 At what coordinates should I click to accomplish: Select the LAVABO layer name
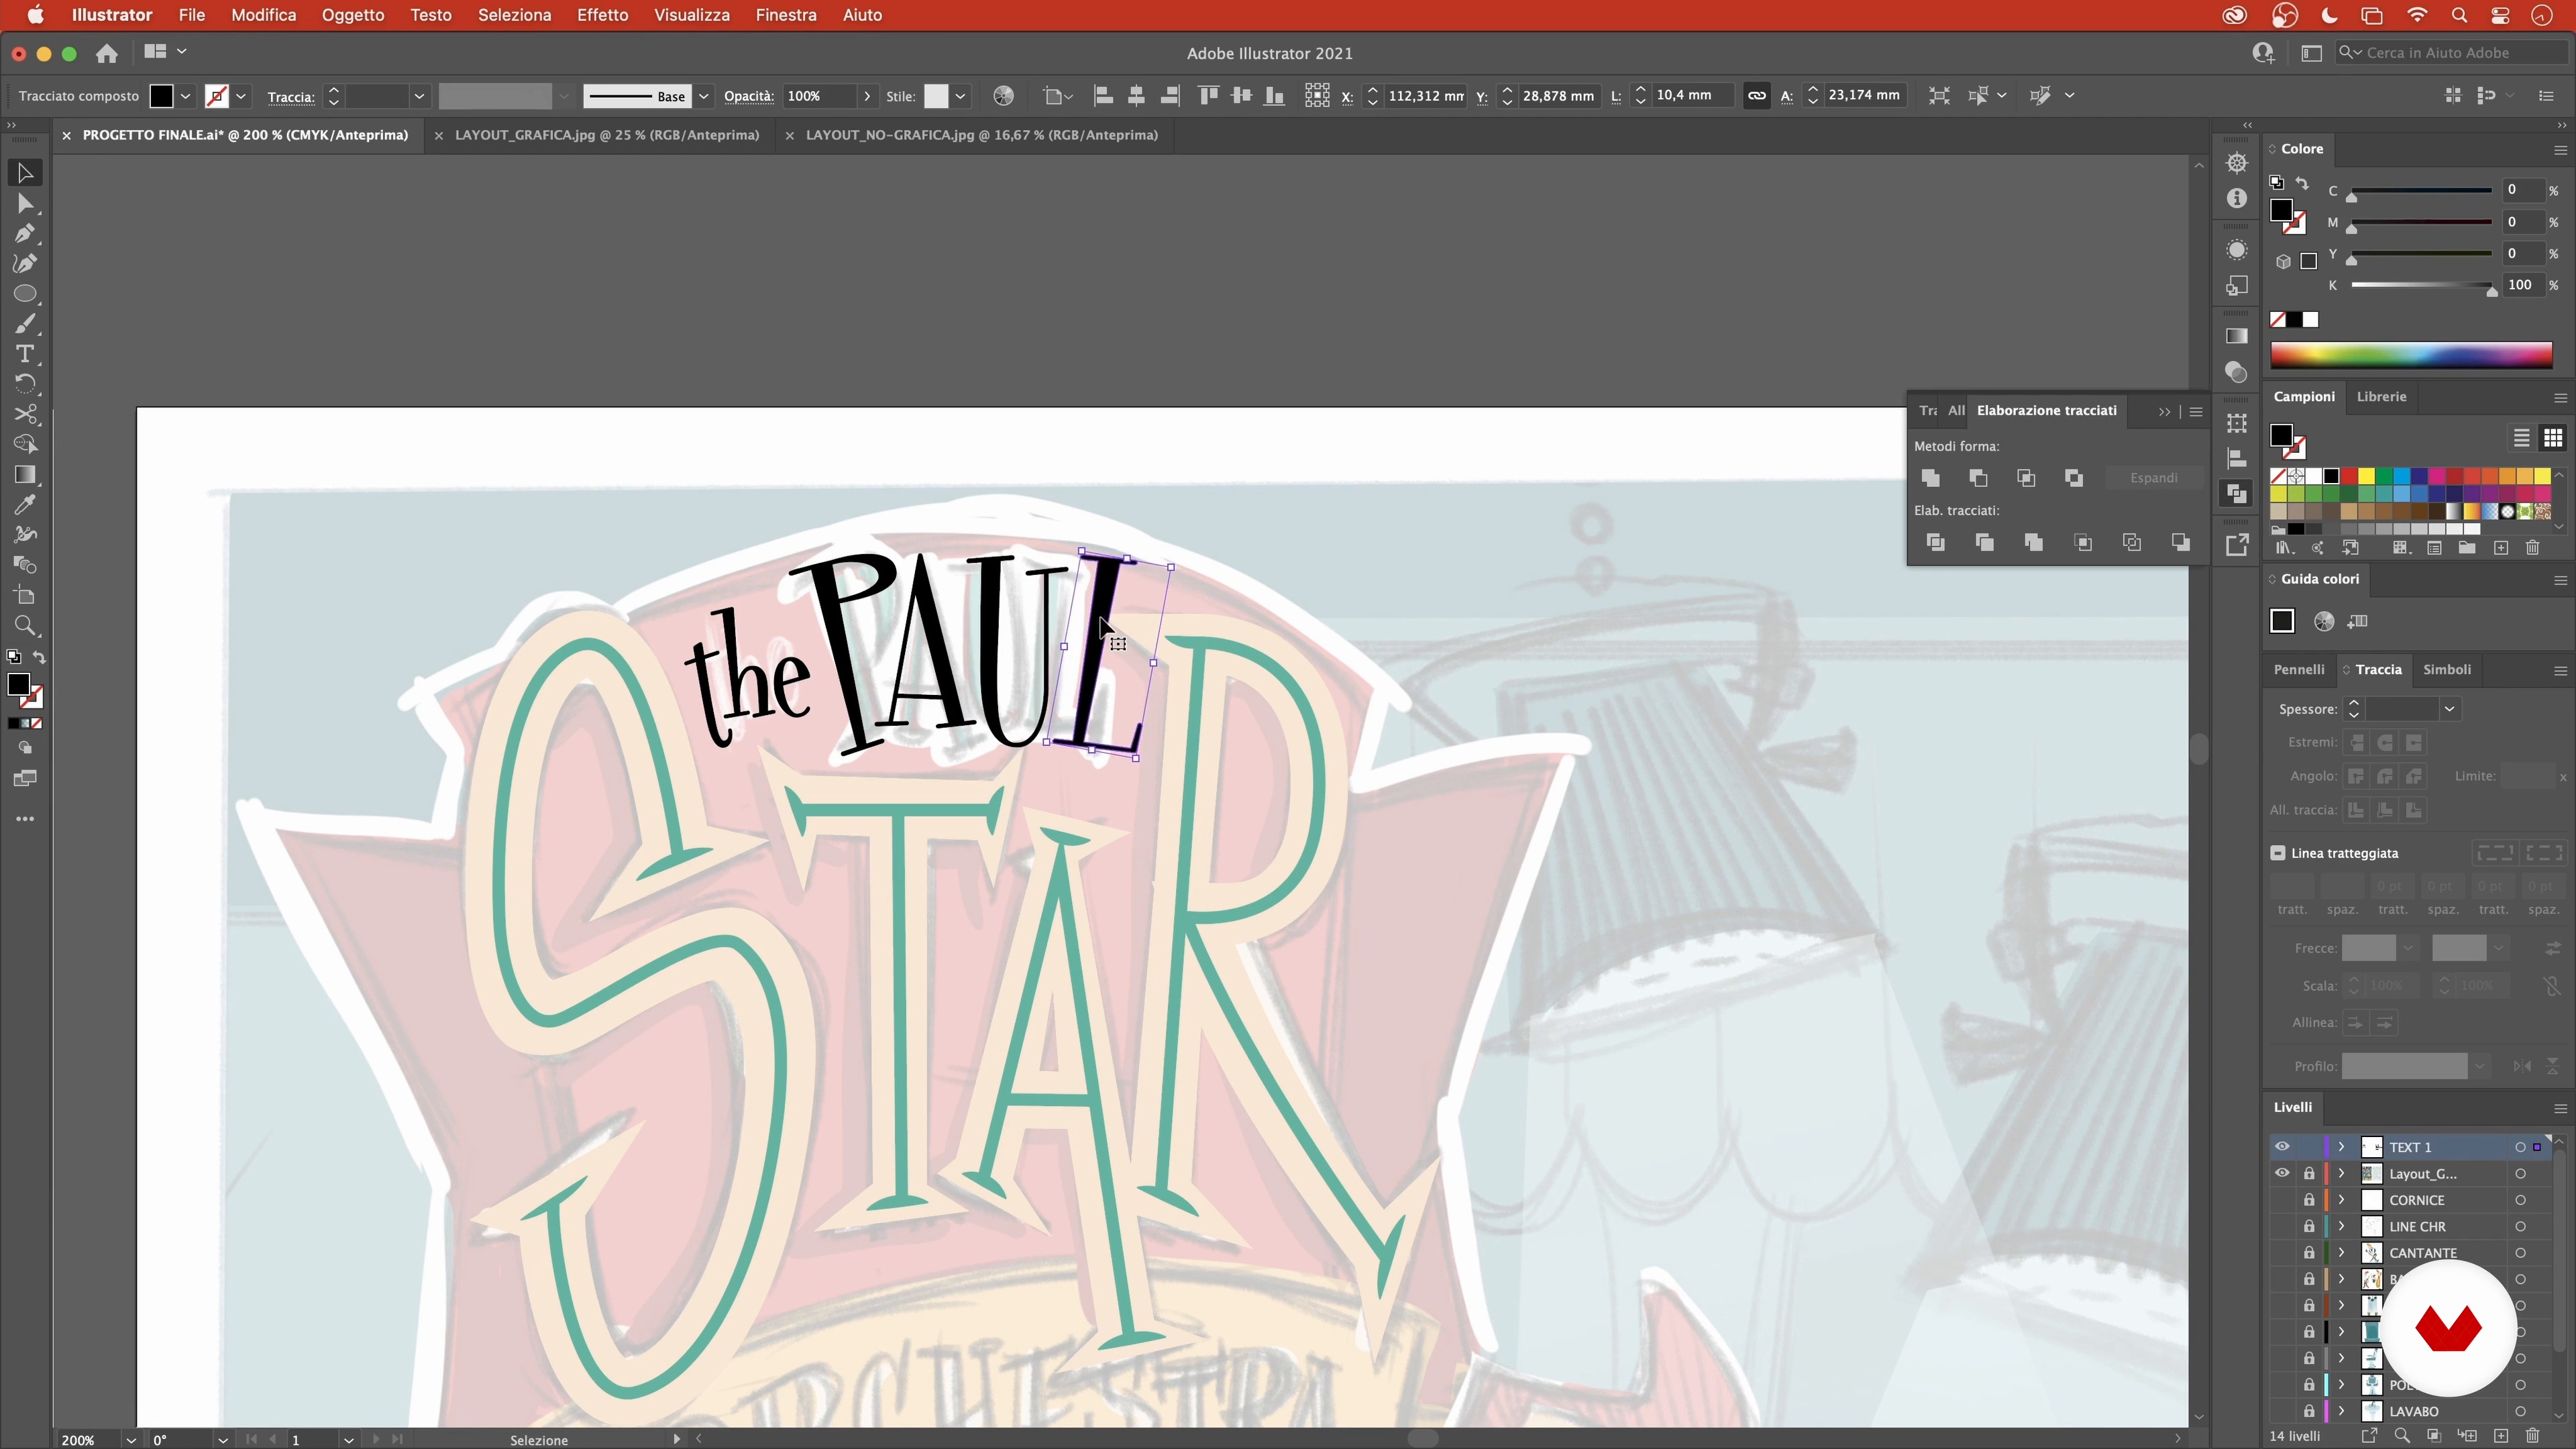[x=2413, y=1411]
